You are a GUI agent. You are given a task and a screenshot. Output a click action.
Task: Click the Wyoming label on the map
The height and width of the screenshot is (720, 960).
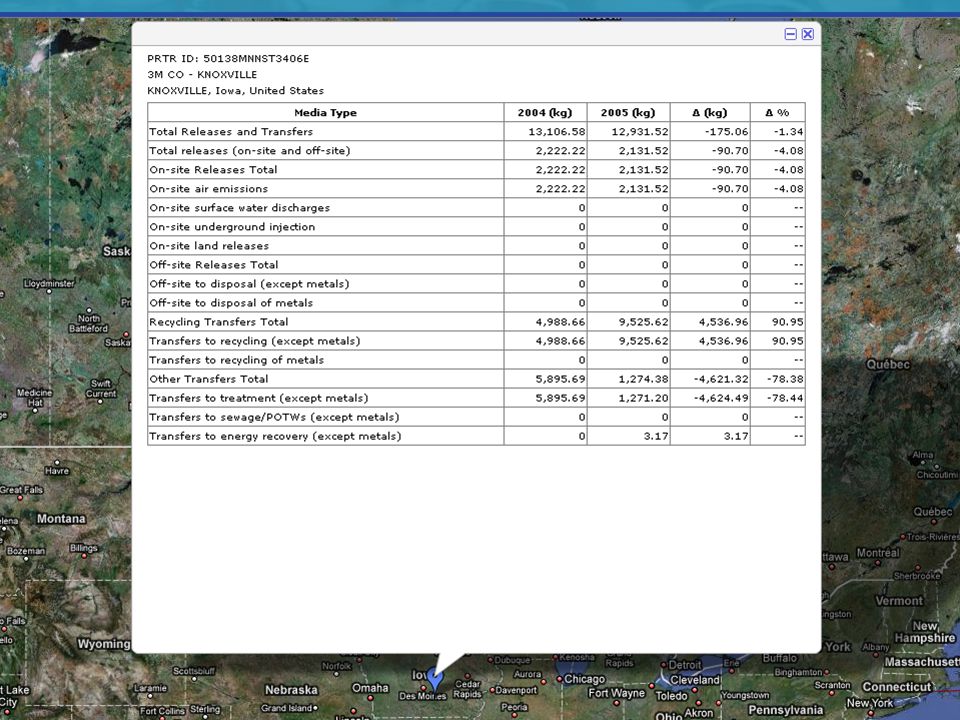pyautogui.click(x=103, y=643)
